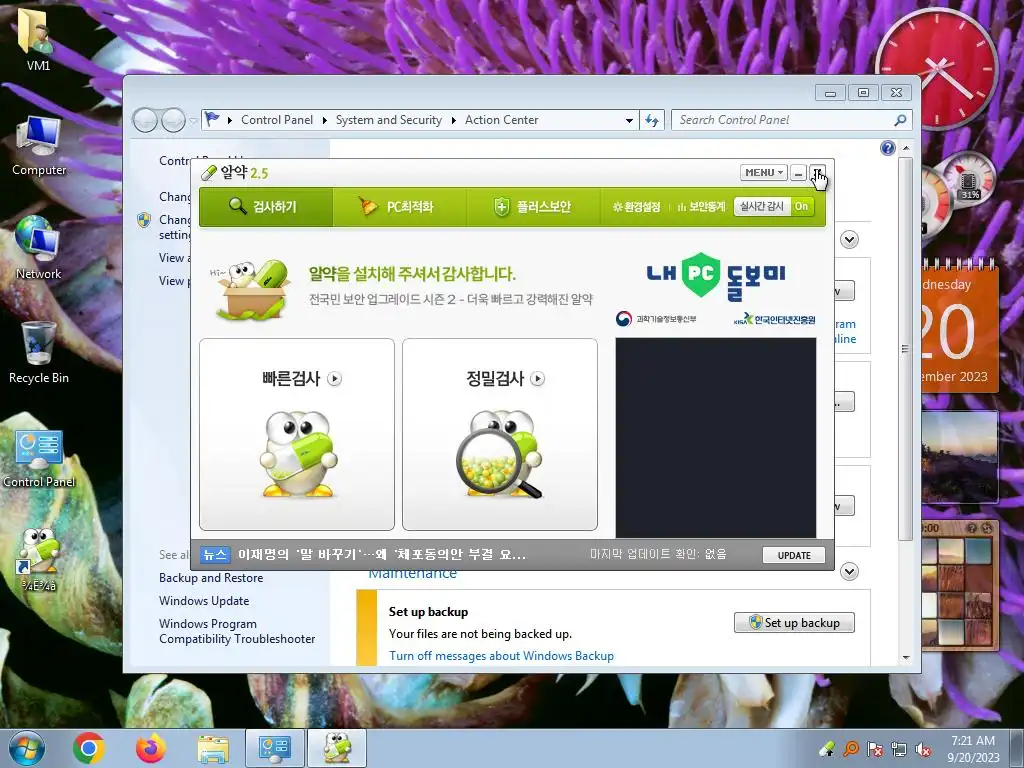Open 보안통계 security statistics
Screen dimensions: 1024x768
(x=701, y=207)
